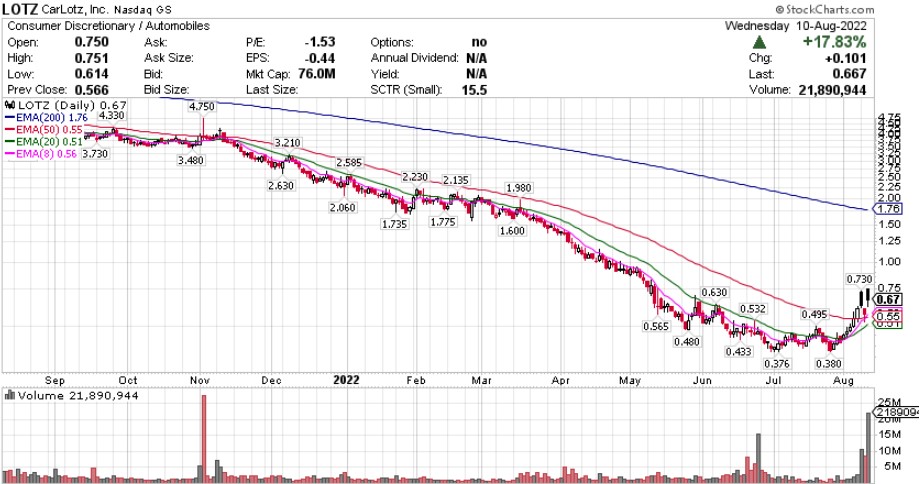
Task: Click the EMA(50) 0.55 red legend entry
Action: coord(44,129)
